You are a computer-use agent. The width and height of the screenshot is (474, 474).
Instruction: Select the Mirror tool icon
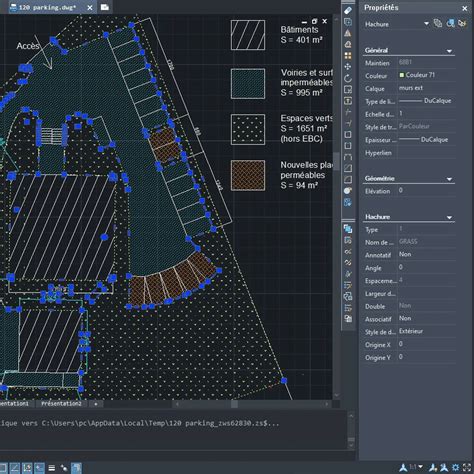pyautogui.click(x=348, y=33)
